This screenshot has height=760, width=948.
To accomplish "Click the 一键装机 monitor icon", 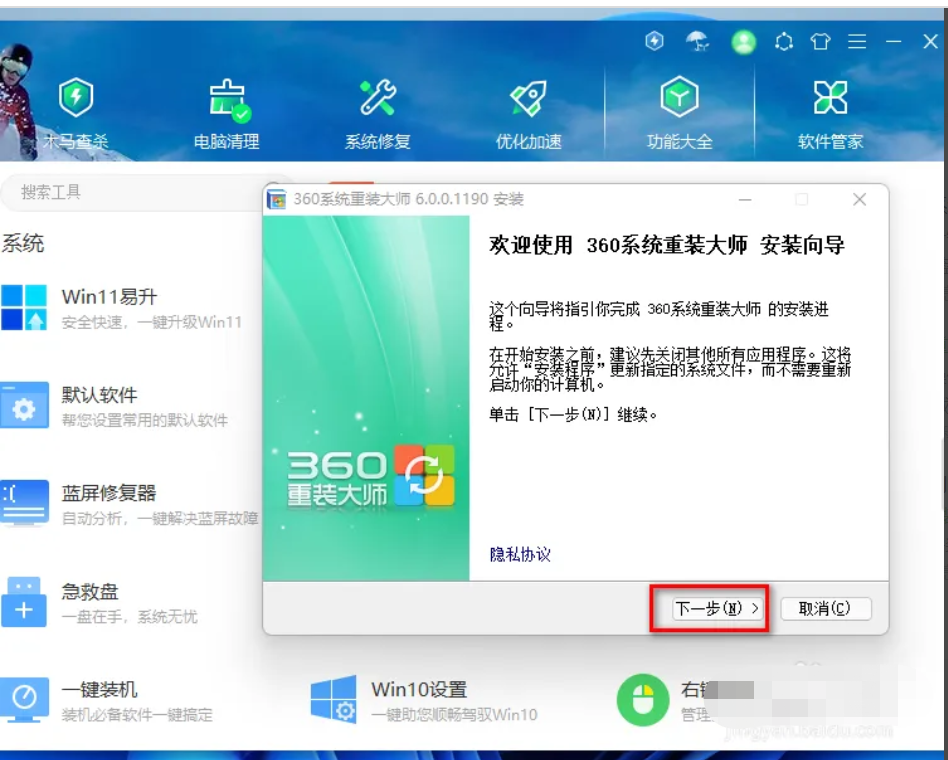I will coord(24,700).
